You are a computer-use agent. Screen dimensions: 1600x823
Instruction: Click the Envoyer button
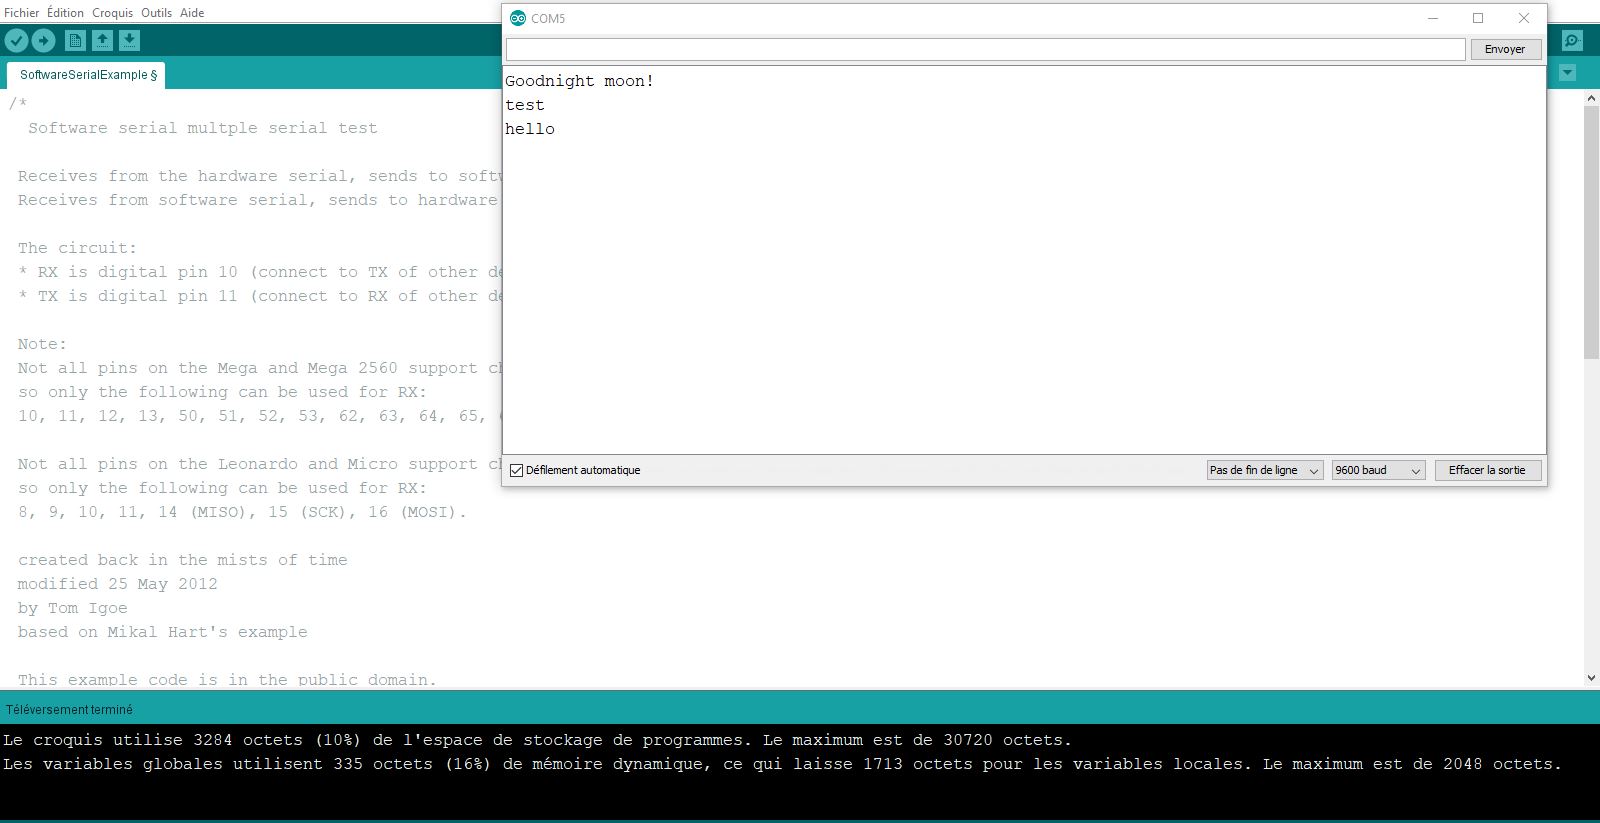click(x=1505, y=49)
